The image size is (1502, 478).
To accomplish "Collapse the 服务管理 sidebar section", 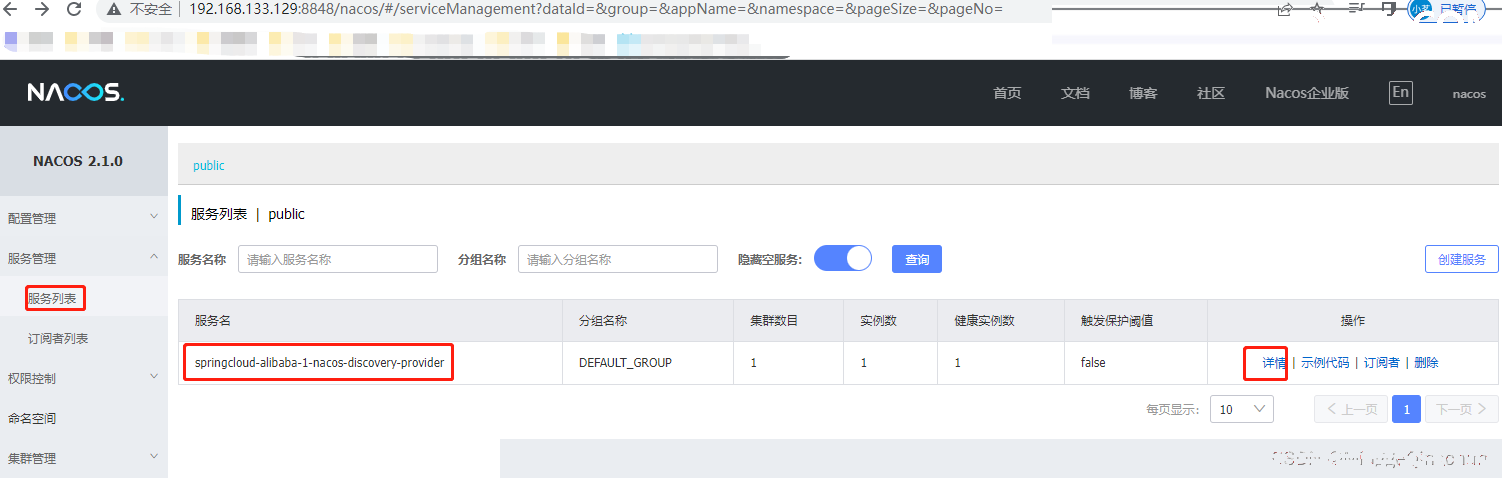I will click(83, 258).
